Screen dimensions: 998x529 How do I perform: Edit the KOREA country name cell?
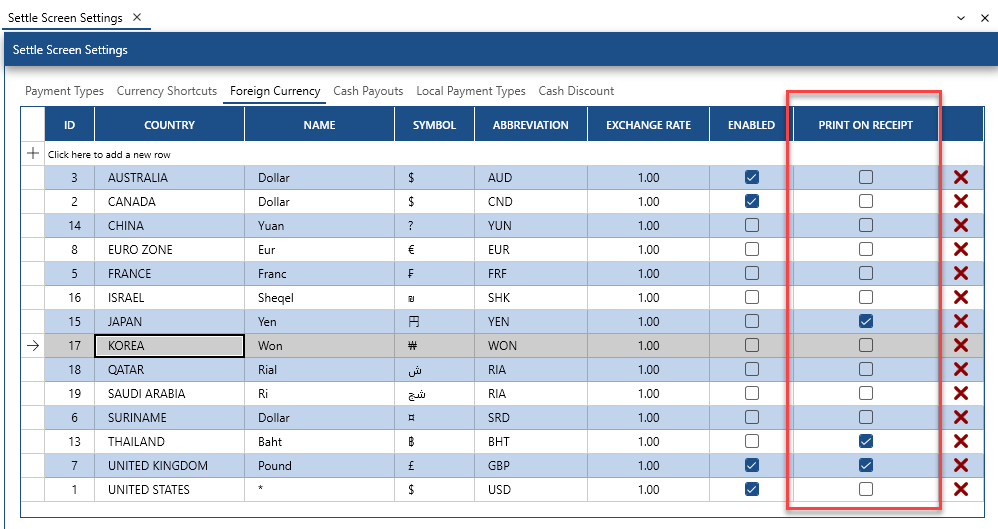tap(169, 345)
